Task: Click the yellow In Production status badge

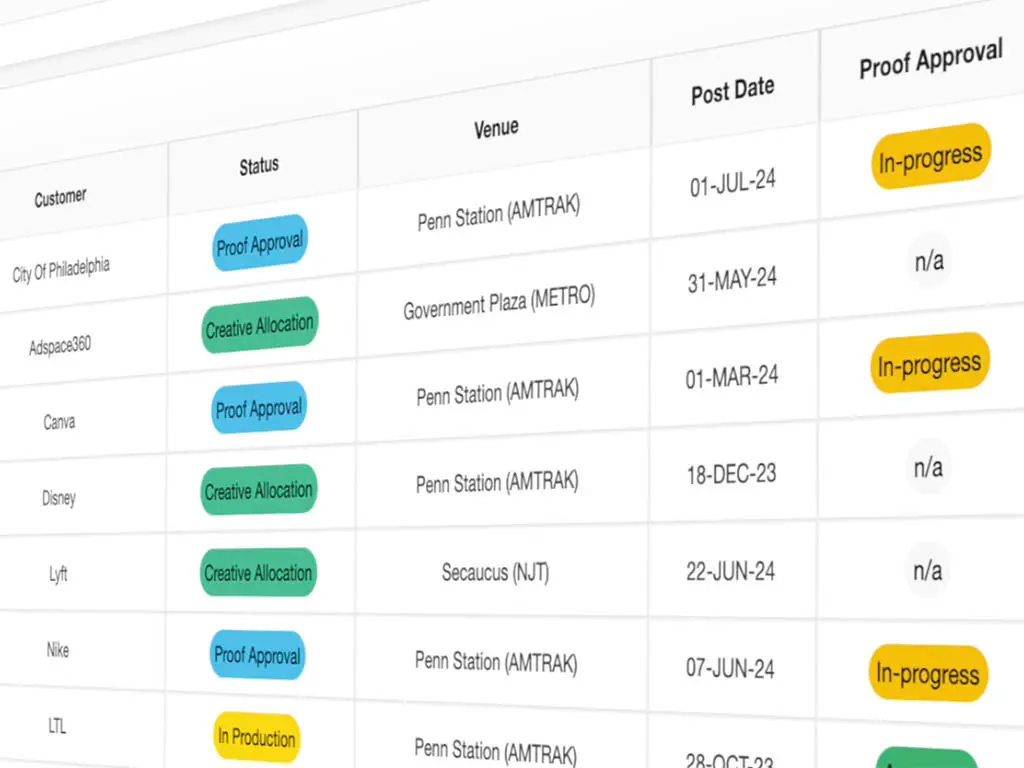Action: click(257, 738)
